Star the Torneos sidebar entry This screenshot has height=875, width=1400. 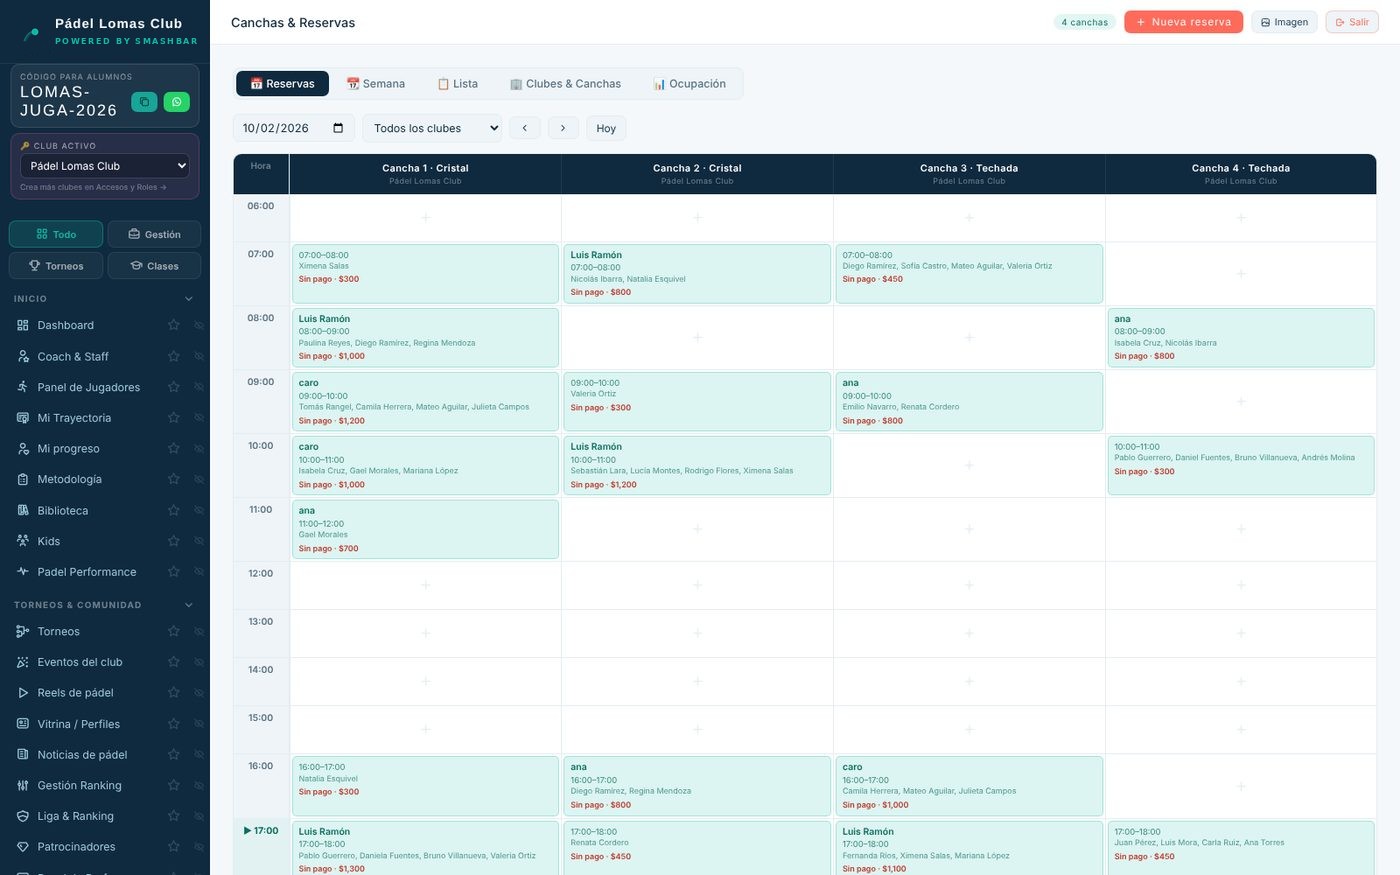[174, 631]
